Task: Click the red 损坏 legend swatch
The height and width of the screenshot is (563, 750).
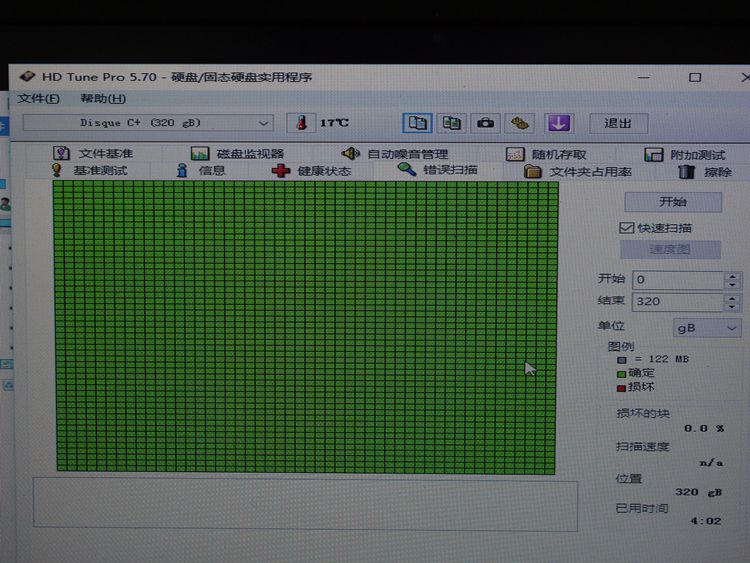Action: (x=621, y=388)
